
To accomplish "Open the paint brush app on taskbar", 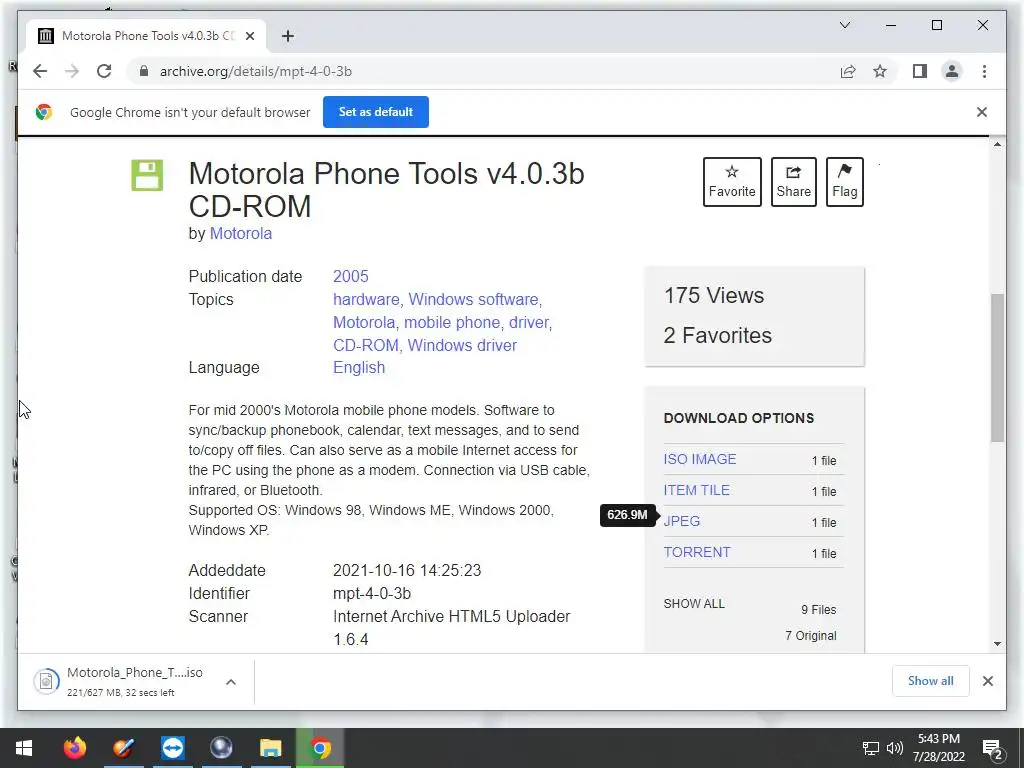I will click(x=123, y=748).
